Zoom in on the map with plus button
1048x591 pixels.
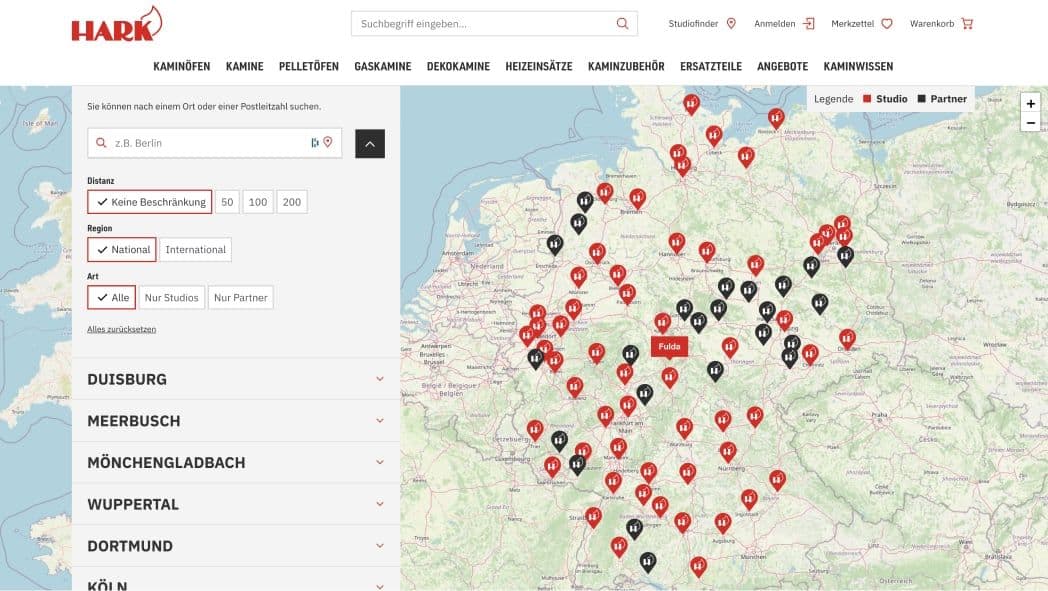[x=1030, y=103]
